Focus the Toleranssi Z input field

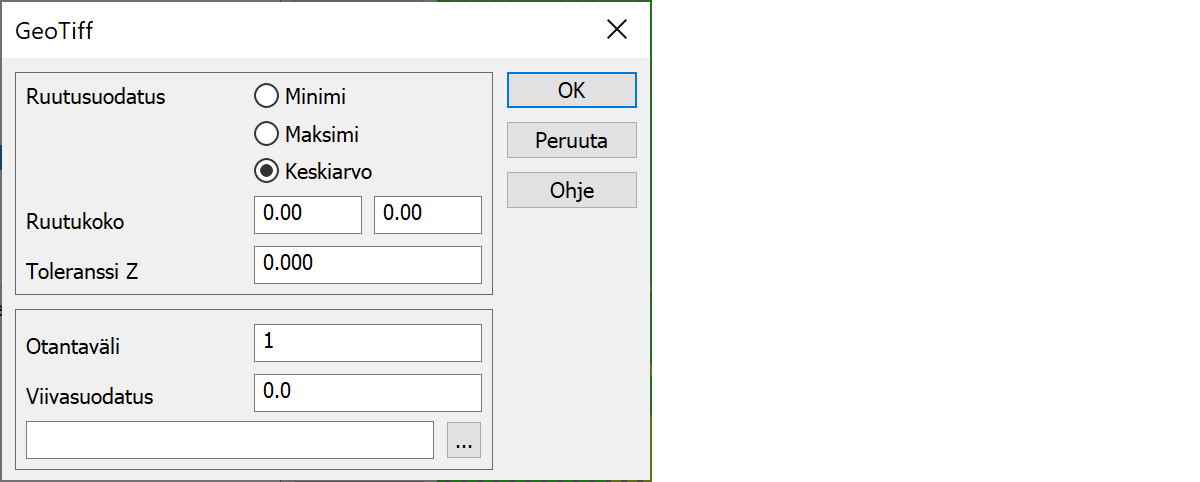pyautogui.click(x=367, y=264)
